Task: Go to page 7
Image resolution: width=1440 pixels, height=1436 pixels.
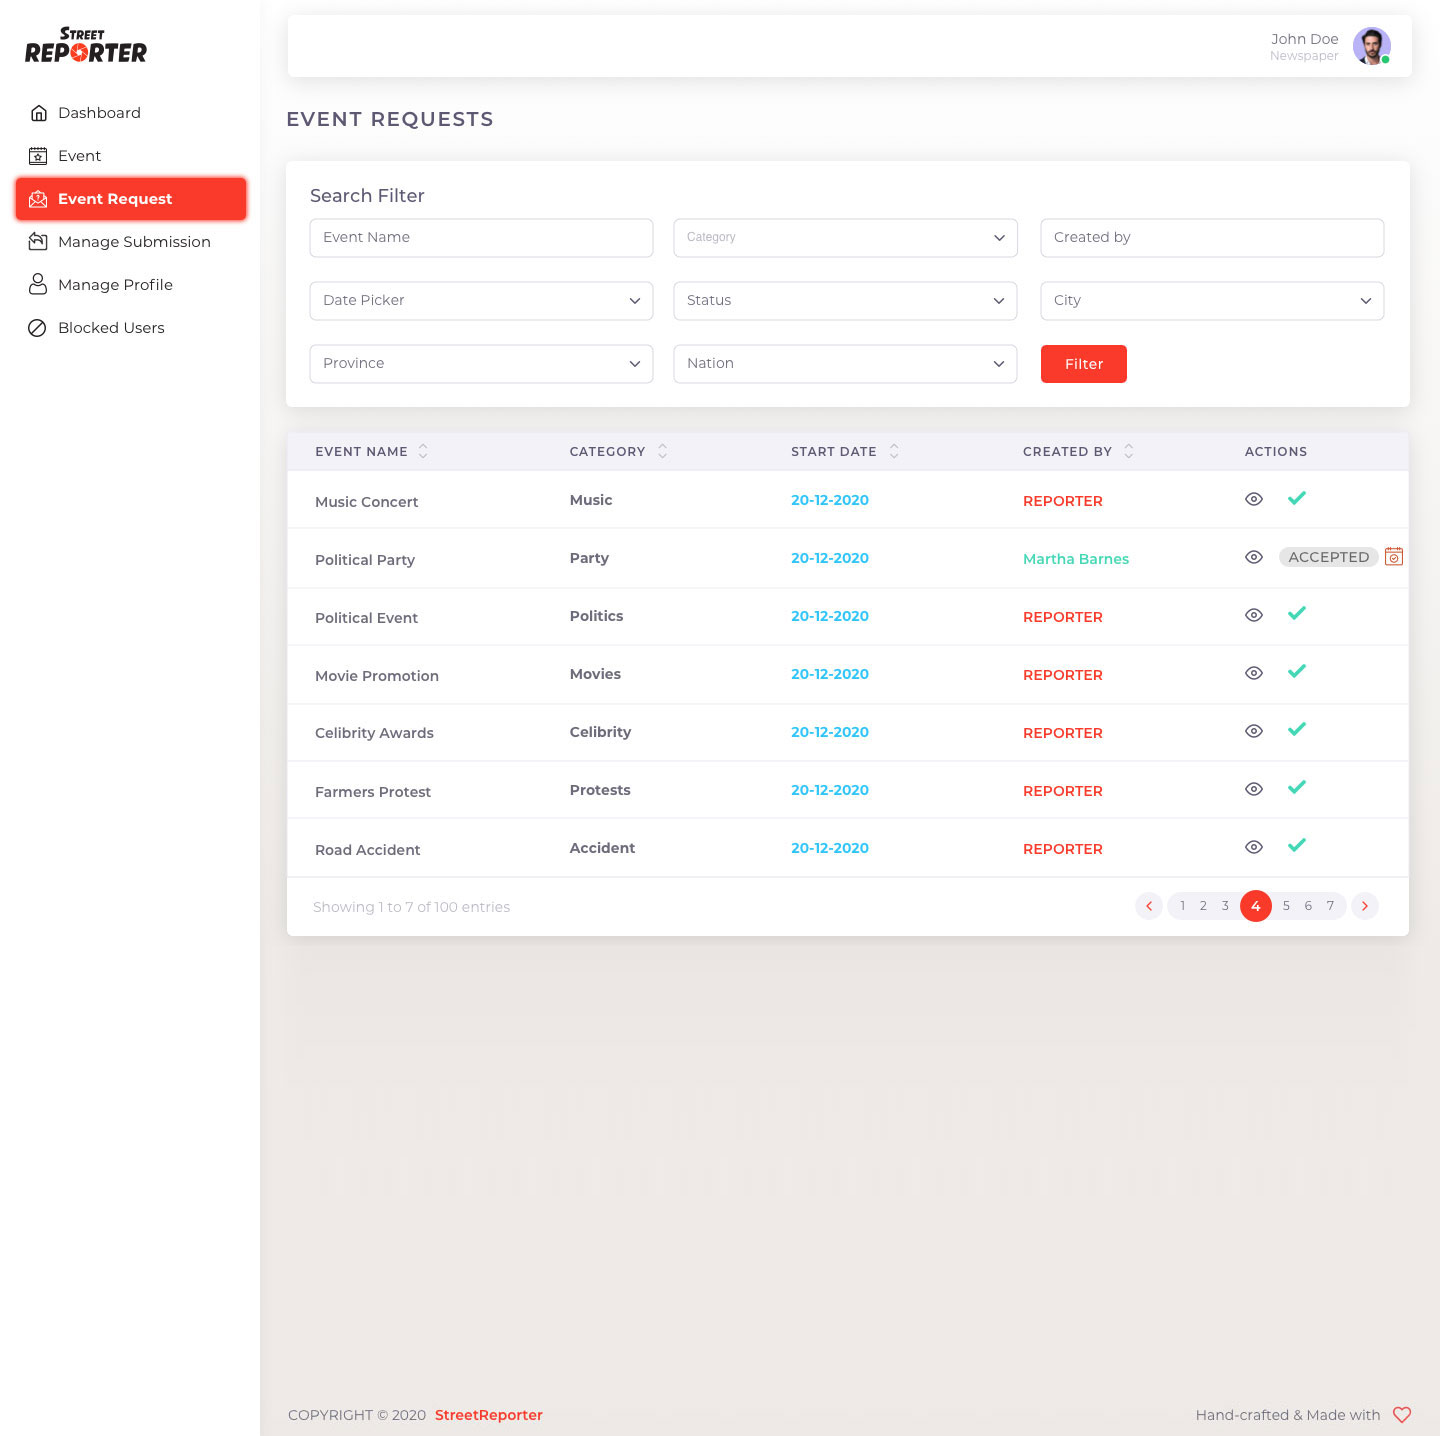Action: click(x=1330, y=906)
